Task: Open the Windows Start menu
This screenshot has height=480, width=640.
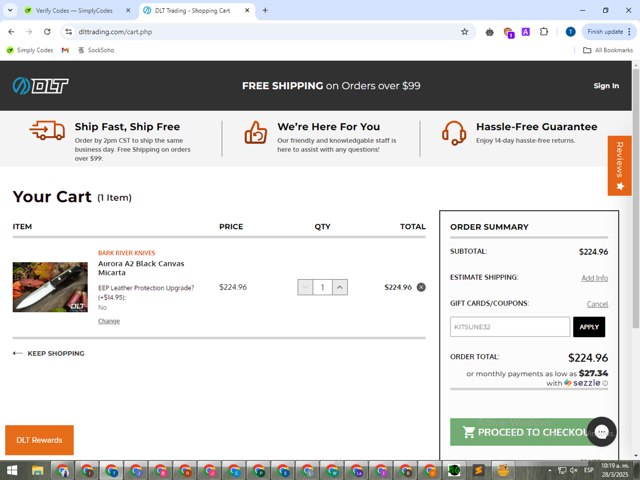Action: tap(12, 471)
